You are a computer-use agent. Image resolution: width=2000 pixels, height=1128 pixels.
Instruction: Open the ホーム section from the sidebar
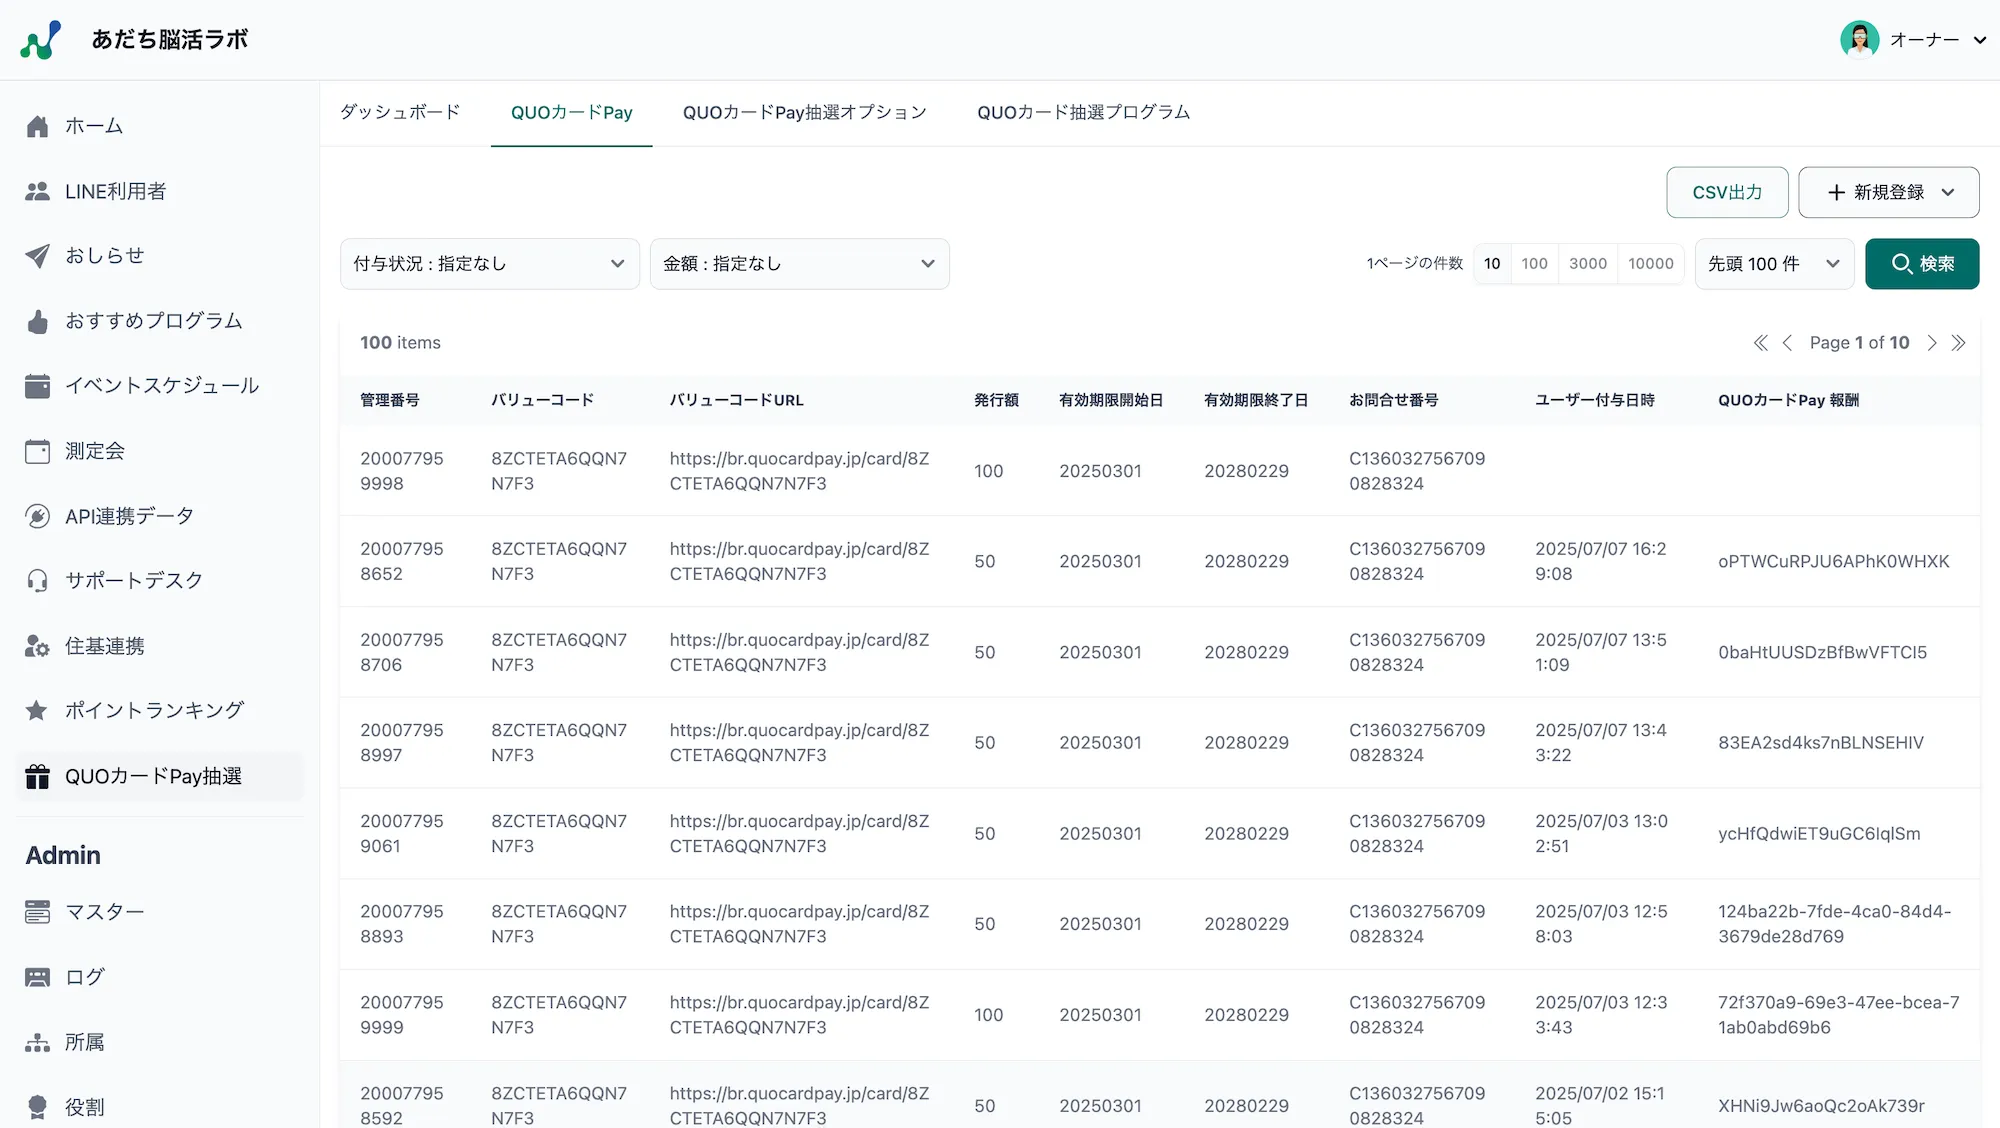click(x=95, y=126)
